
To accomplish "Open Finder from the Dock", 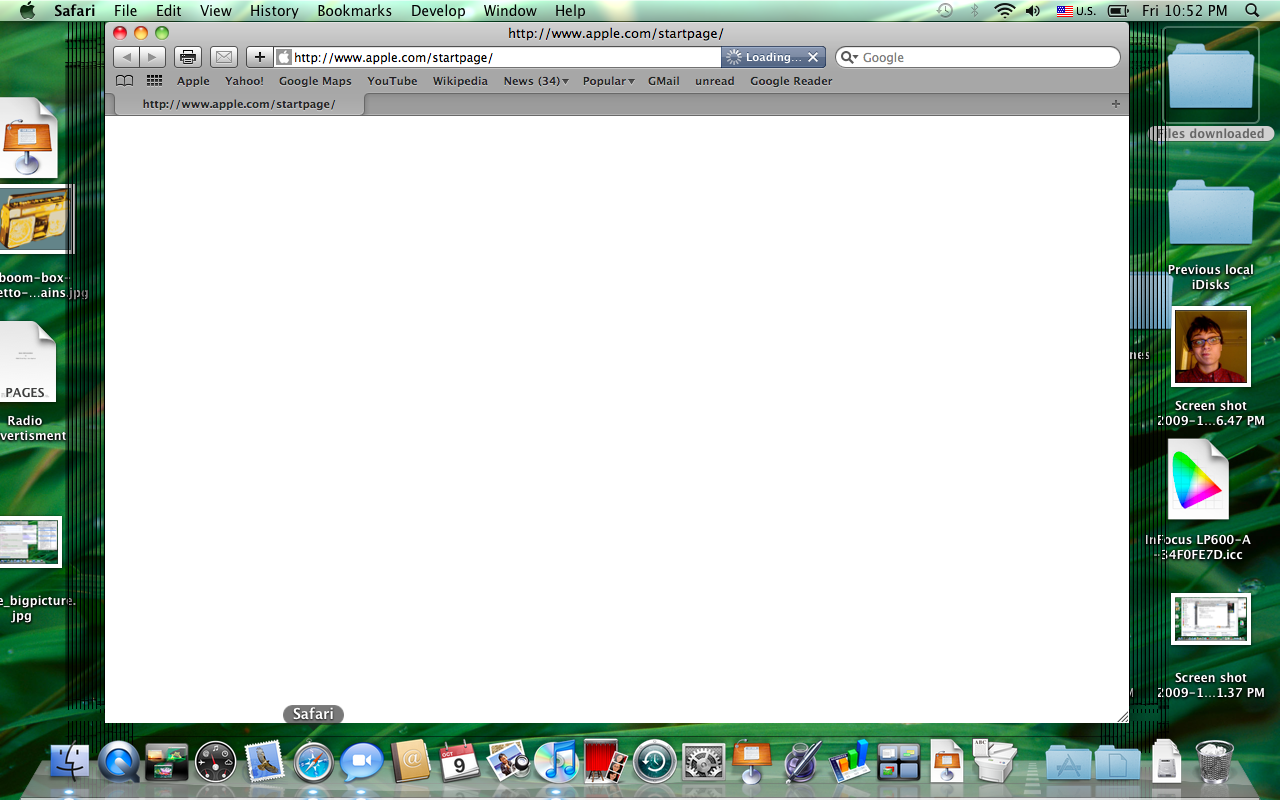I will point(70,763).
